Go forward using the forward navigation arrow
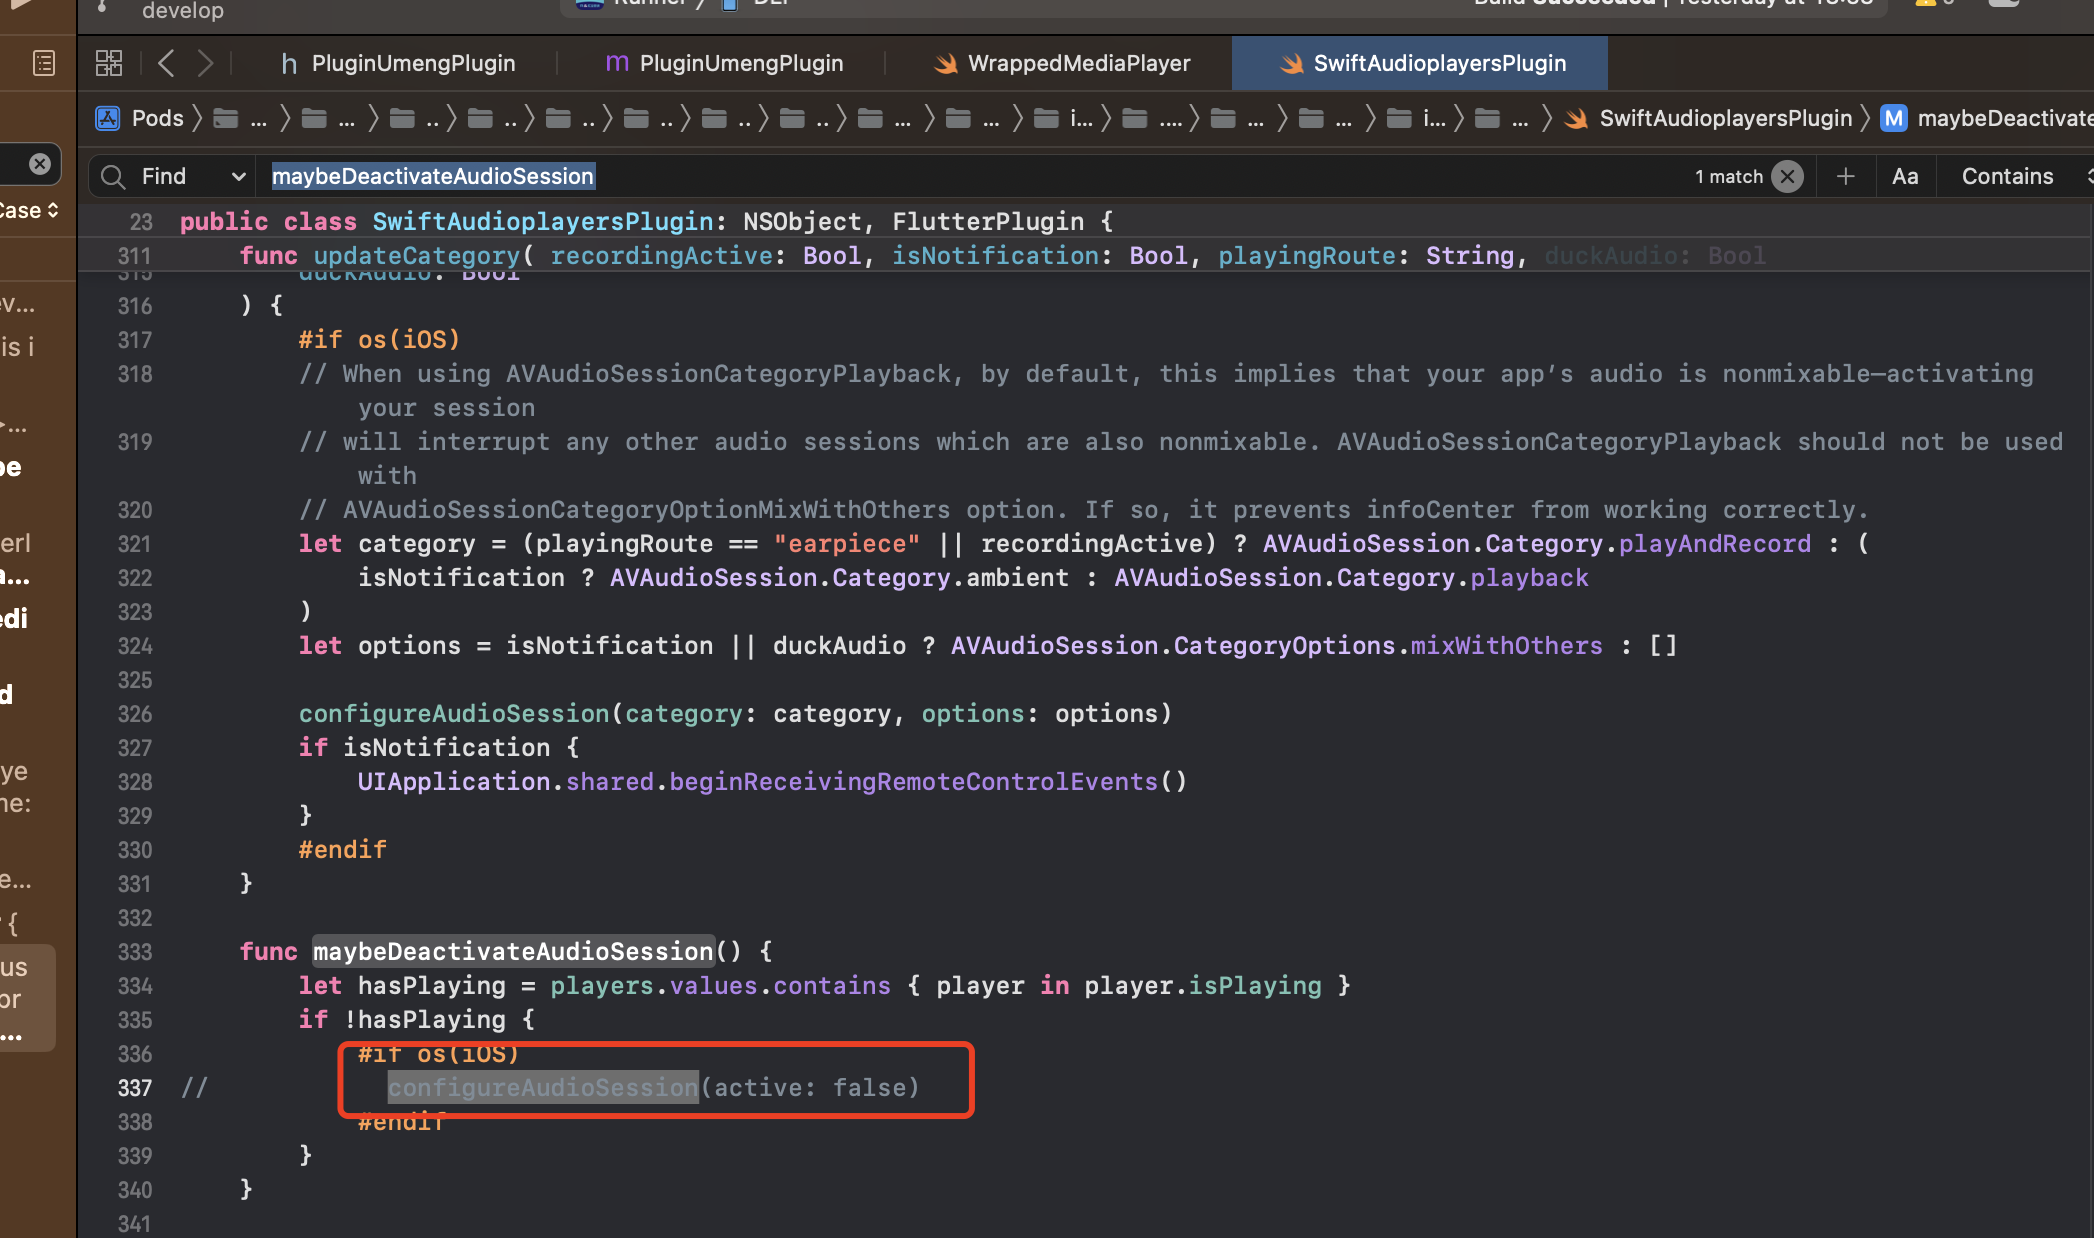Image resolution: width=2094 pixels, height=1238 pixels. tap(206, 62)
